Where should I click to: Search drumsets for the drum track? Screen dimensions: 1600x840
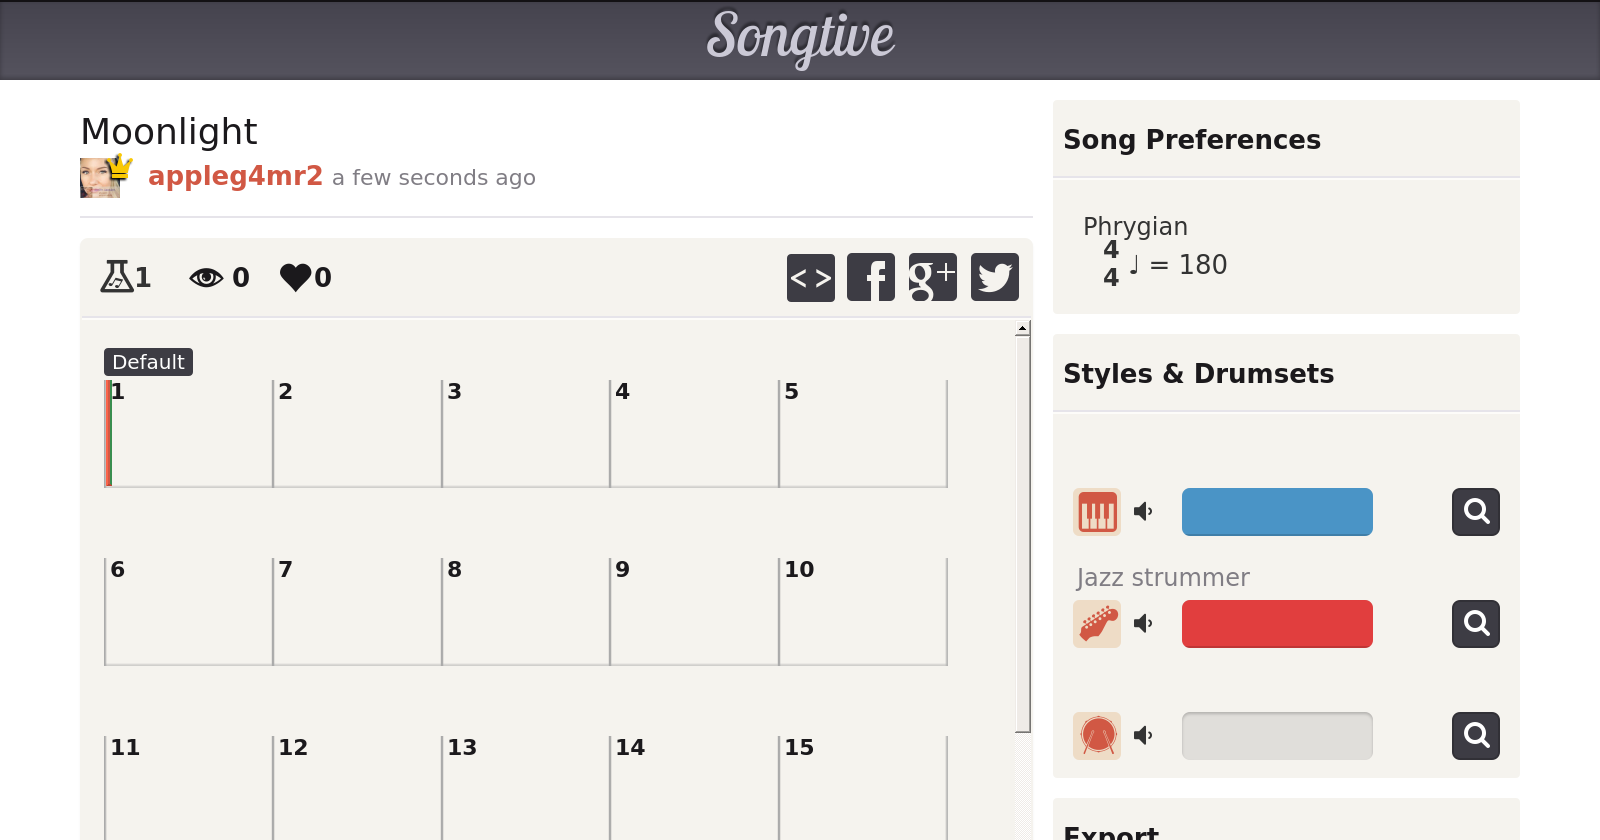[1475, 736]
